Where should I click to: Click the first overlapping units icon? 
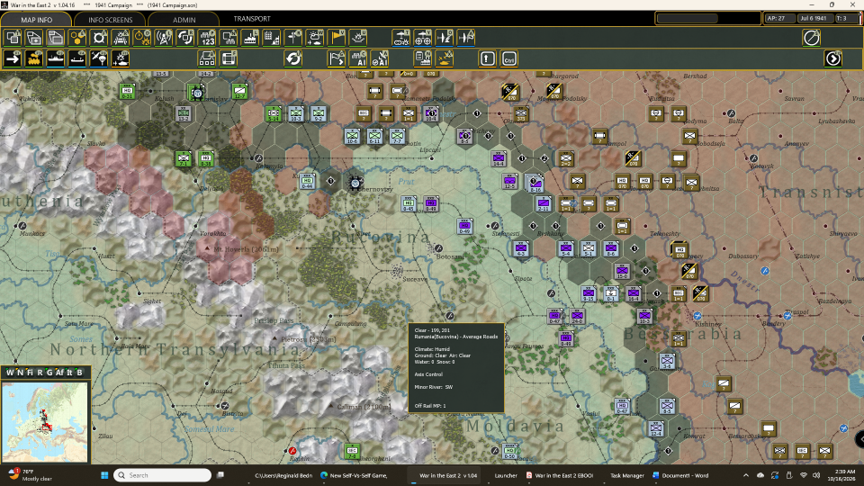click(13, 38)
